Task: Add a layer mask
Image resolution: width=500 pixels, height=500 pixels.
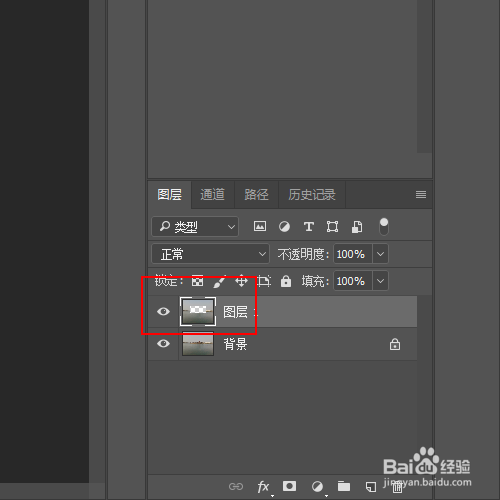Action: 289,486
